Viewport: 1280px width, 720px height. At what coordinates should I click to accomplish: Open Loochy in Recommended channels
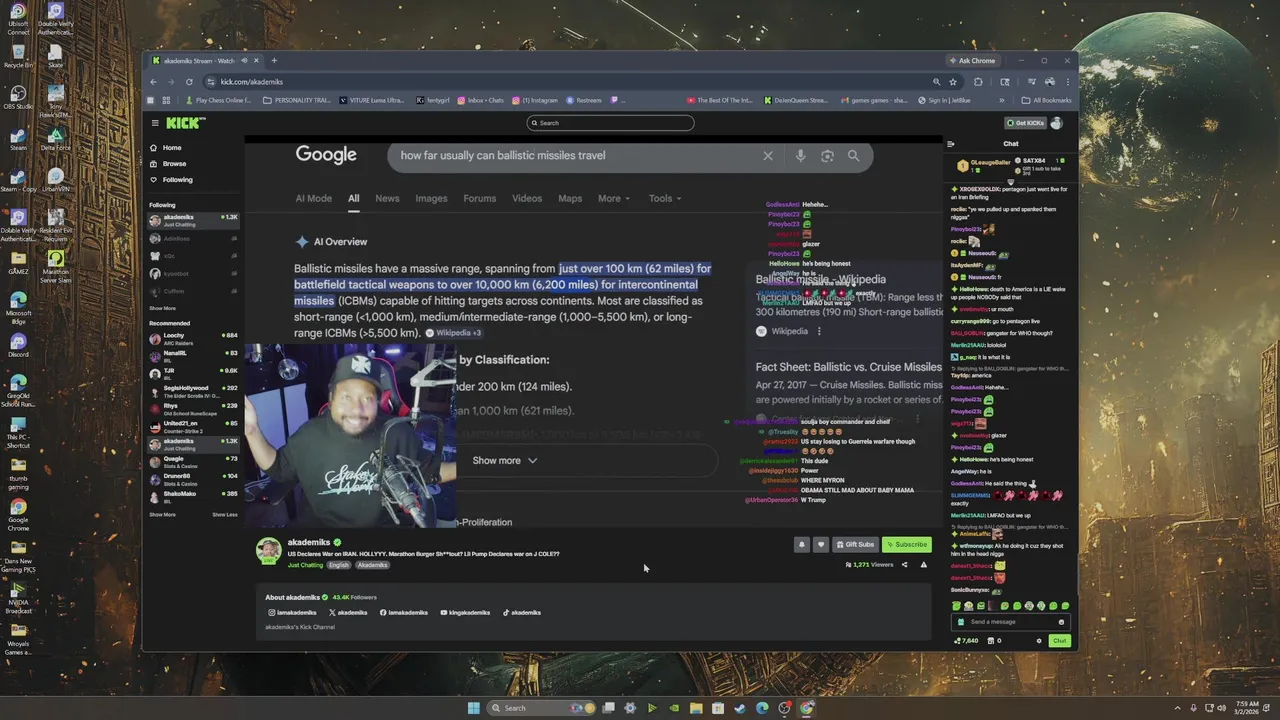(x=193, y=339)
